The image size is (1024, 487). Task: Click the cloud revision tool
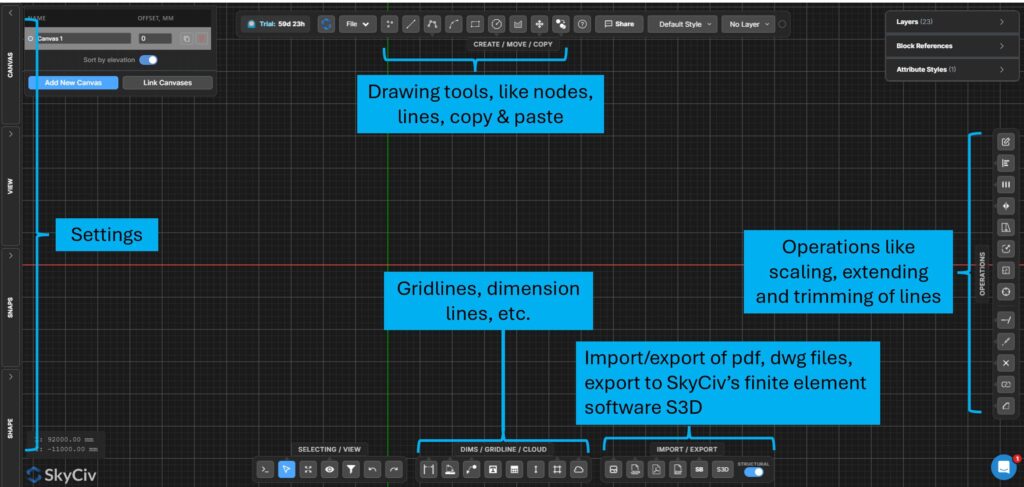(579, 469)
